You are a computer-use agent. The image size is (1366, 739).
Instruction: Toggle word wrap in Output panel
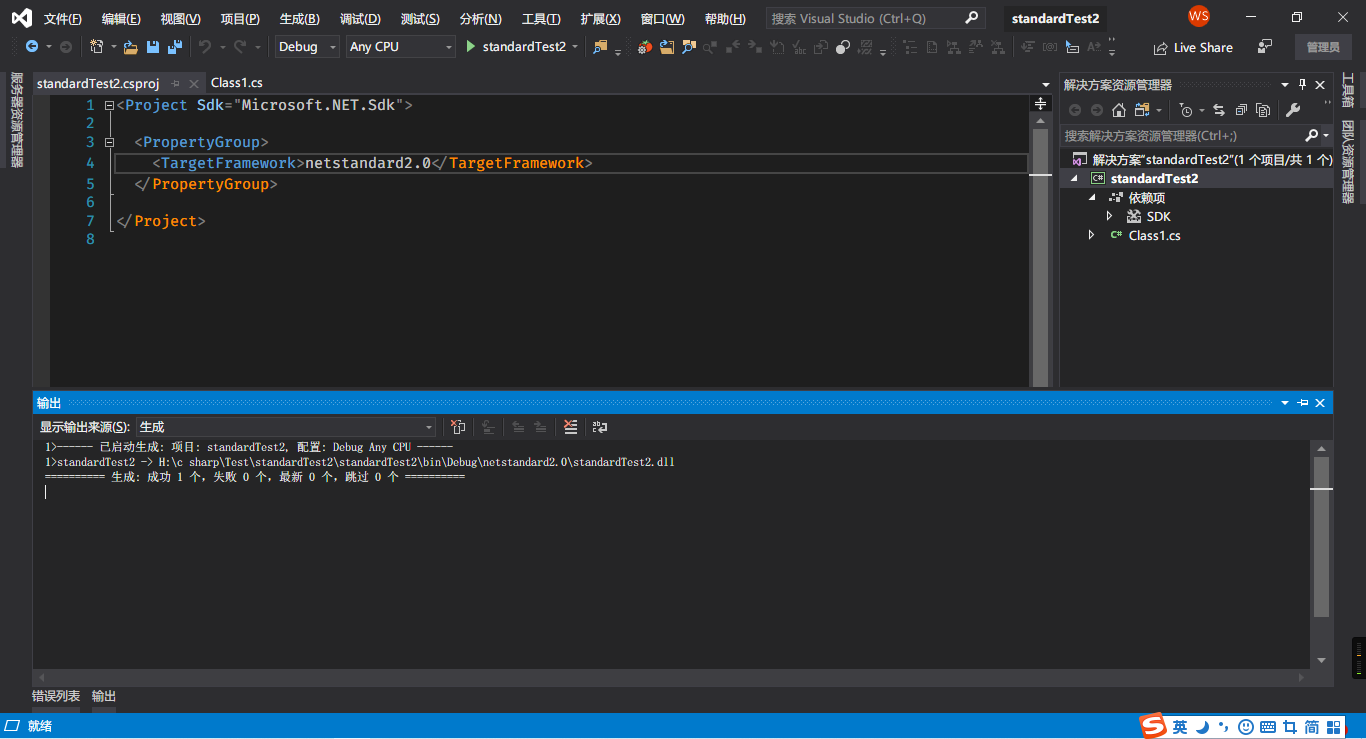point(600,427)
